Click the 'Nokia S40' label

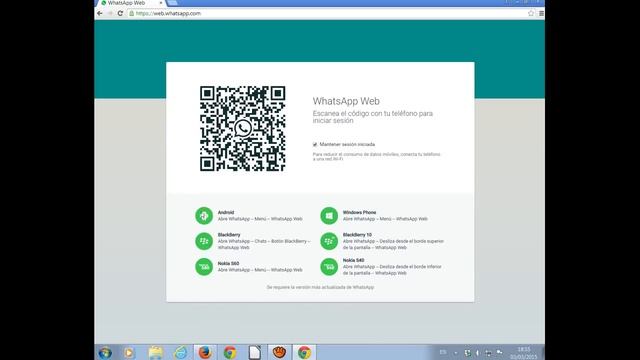tap(353, 260)
